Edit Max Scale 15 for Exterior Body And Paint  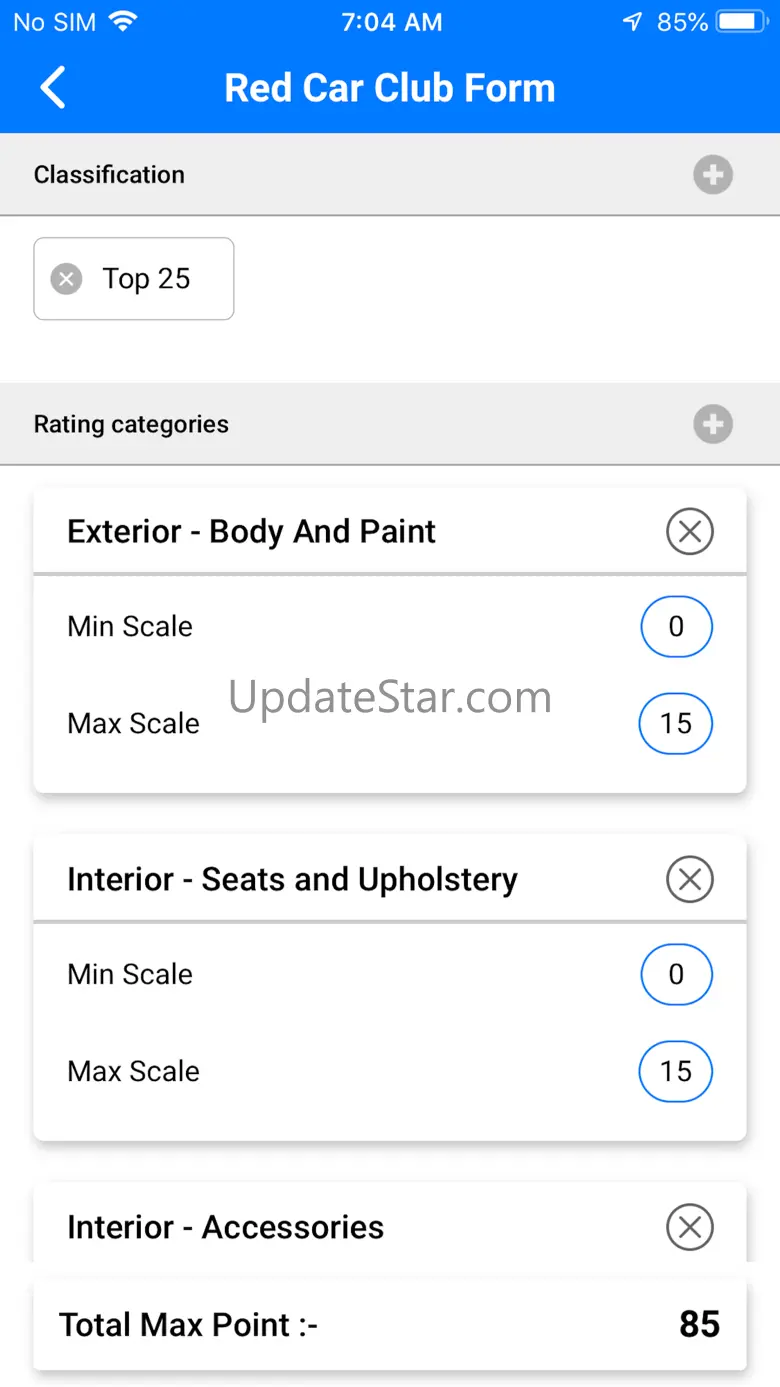click(676, 723)
